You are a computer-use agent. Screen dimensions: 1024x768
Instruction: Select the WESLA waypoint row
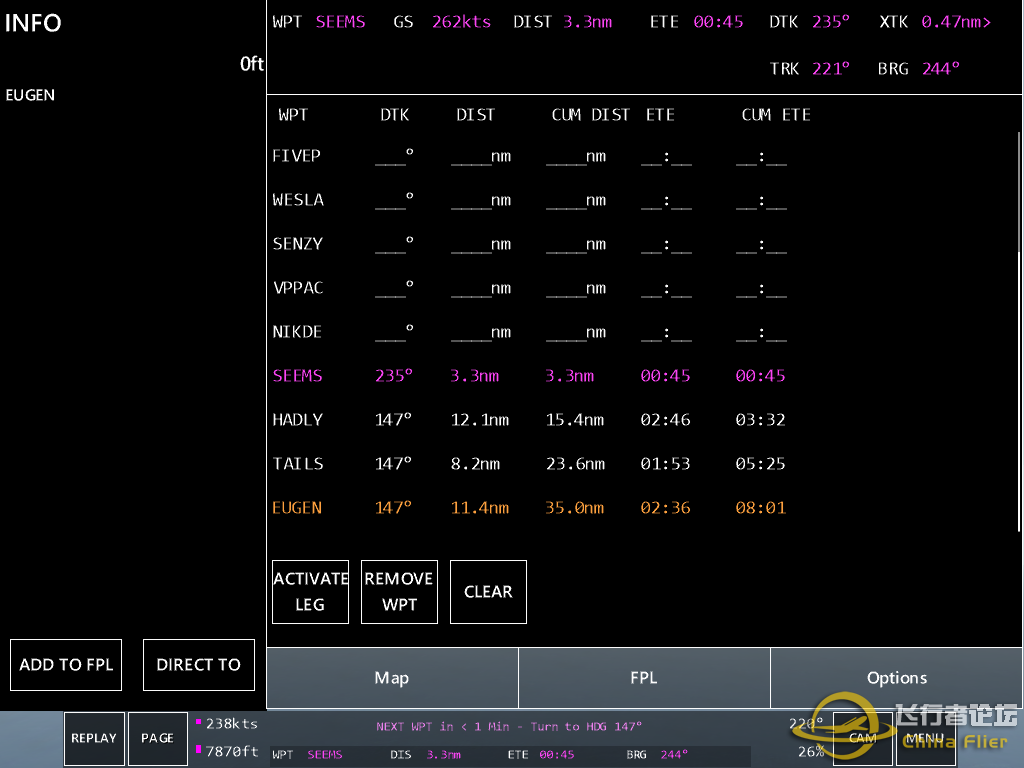click(530, 200)
